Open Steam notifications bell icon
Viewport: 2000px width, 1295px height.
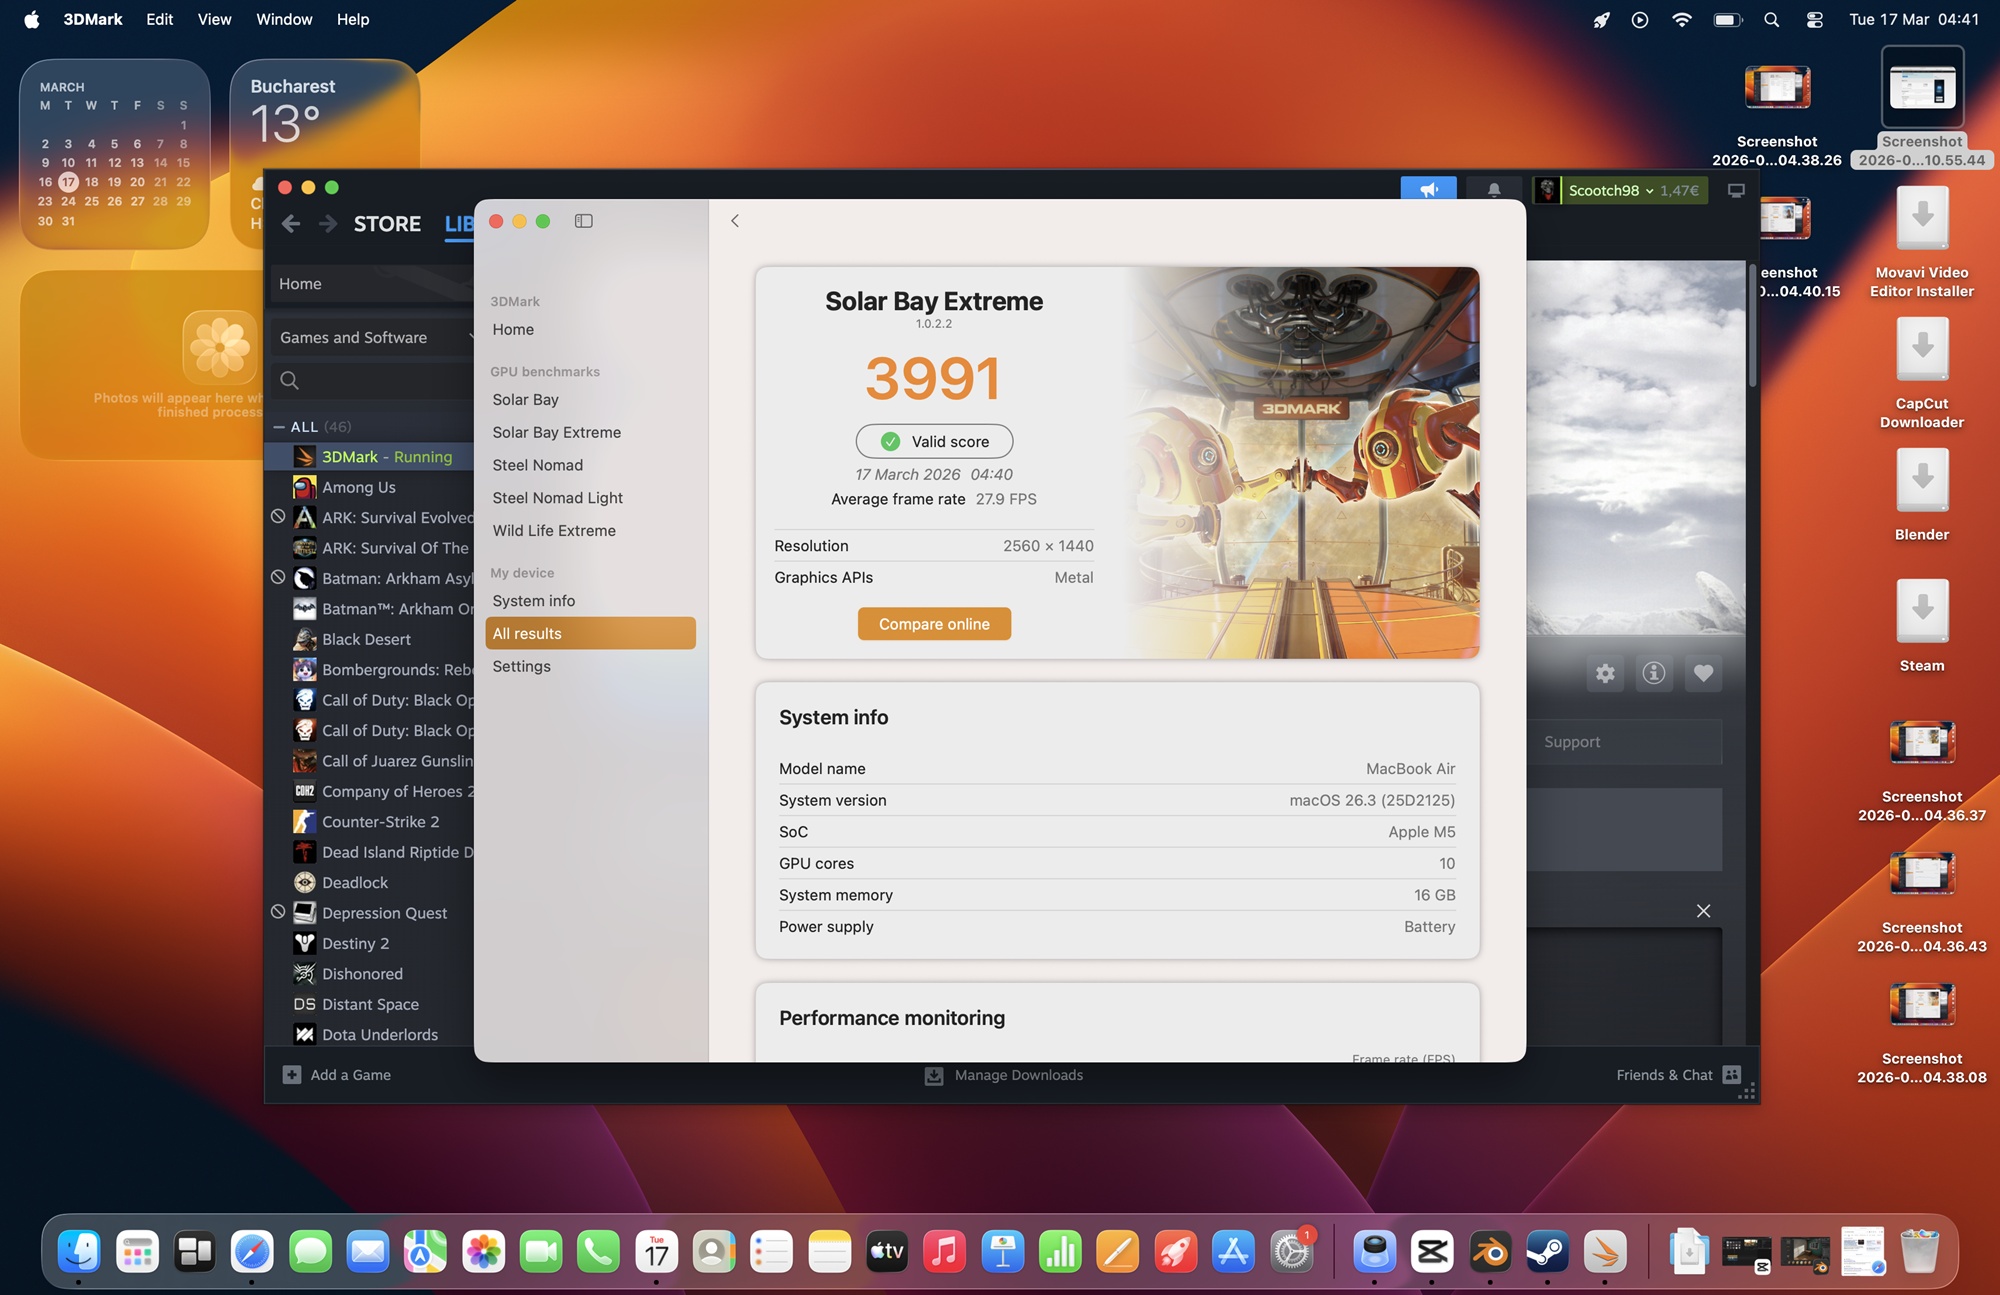pyautogui.click(x=1493, y=190)
